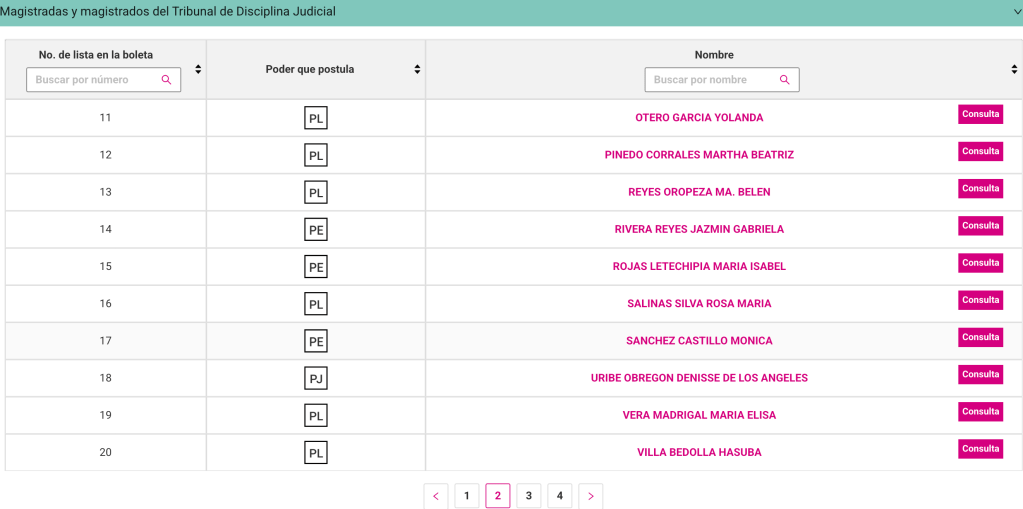Focus the Buscar por nombre field

tap(712, 80)
